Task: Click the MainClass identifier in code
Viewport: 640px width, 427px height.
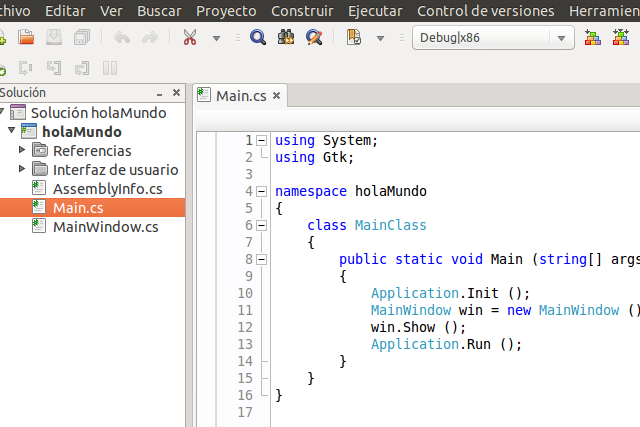Action: tap(391, 225)
